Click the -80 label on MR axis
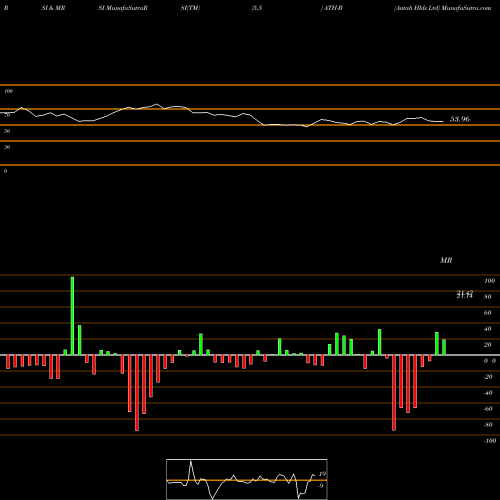Viewport: 500px width, 500px height. point(488,425)
